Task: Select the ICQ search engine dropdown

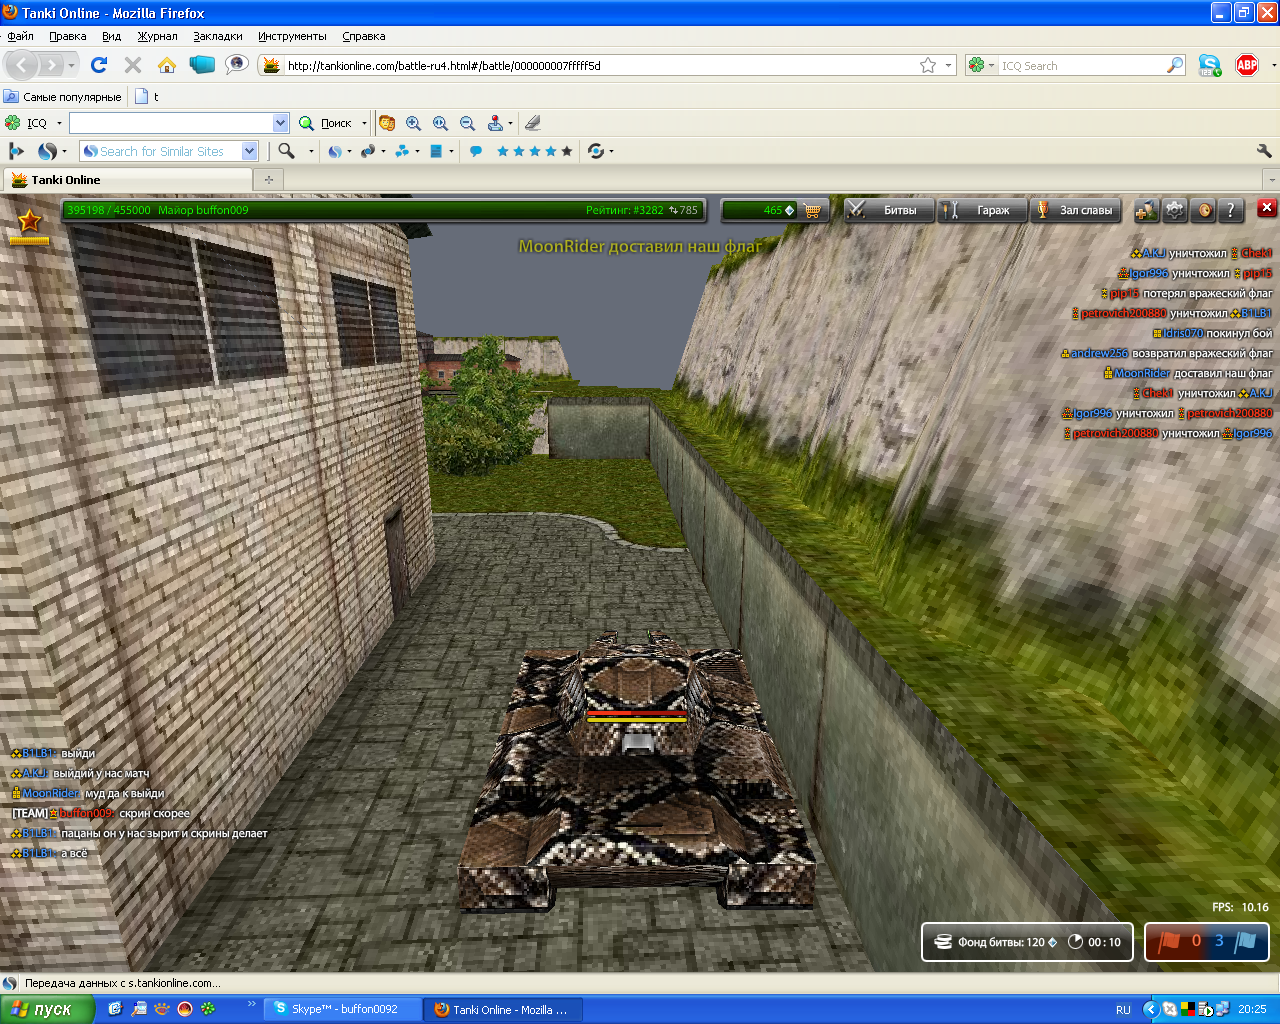Action: click(x=982, y=66)
